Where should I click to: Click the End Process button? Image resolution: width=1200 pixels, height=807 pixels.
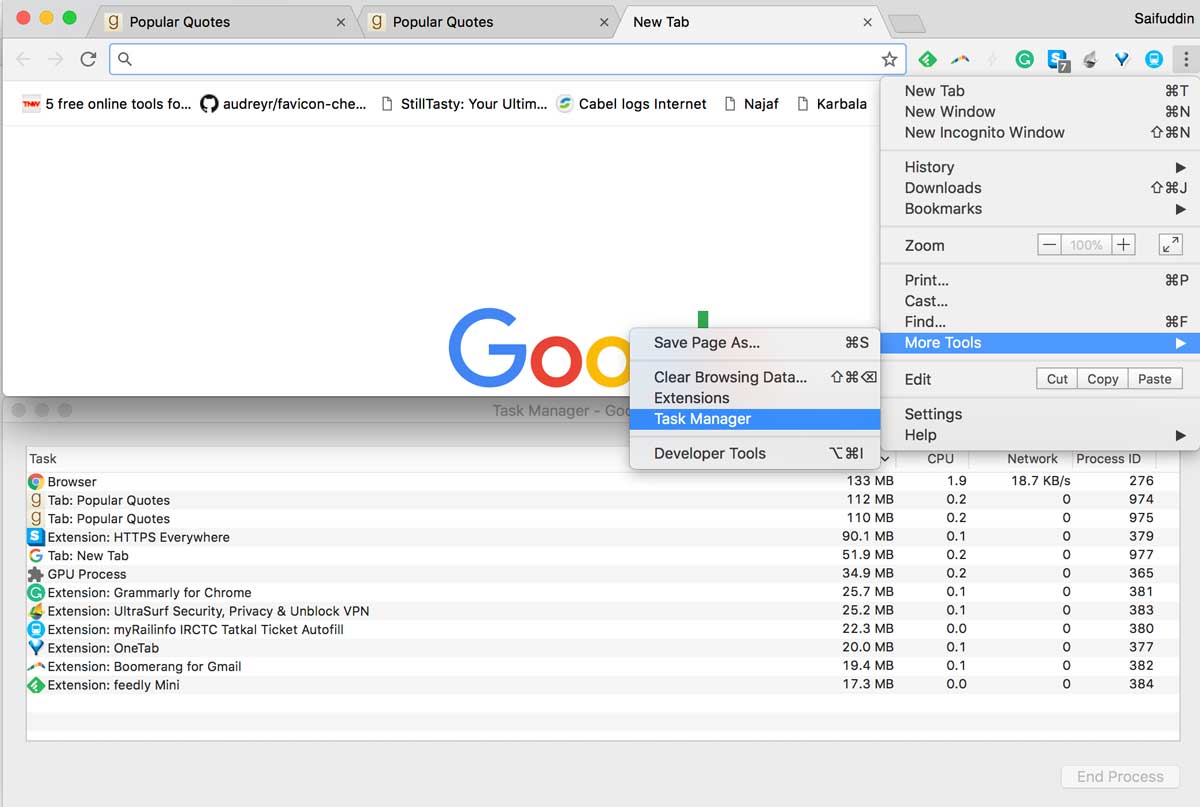[1120, 777]
